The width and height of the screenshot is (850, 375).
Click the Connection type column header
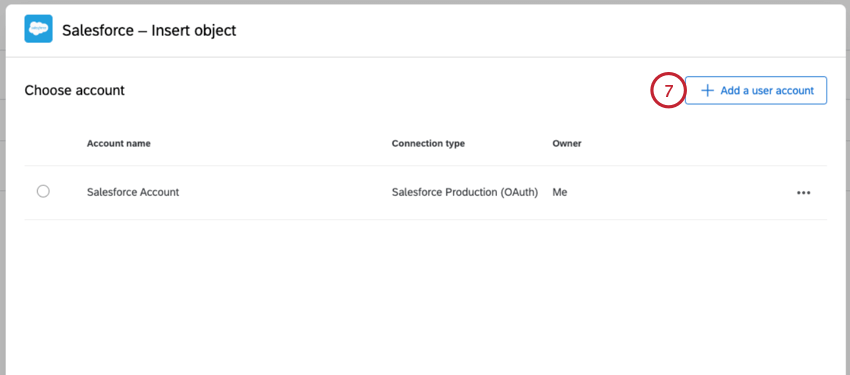click(x=428, y=144)
